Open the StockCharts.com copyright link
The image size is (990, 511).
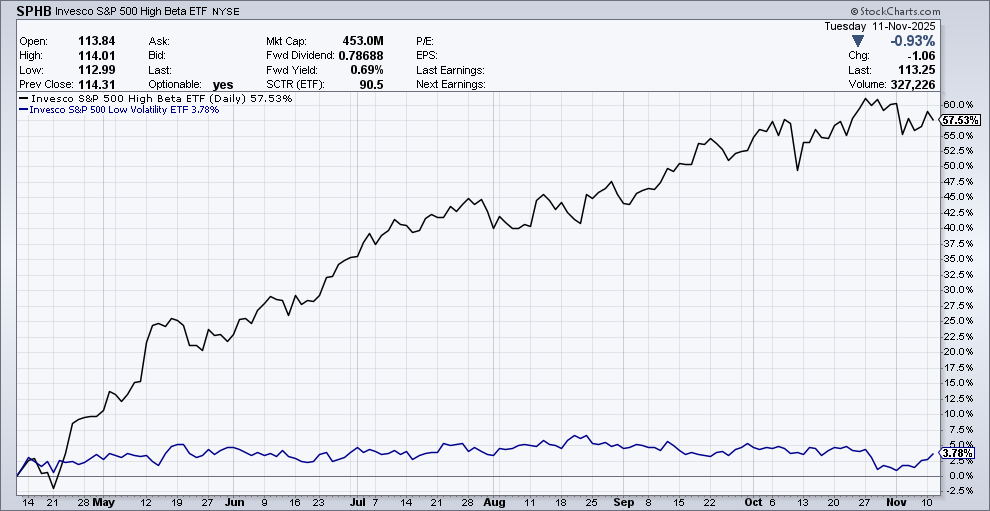895,11
